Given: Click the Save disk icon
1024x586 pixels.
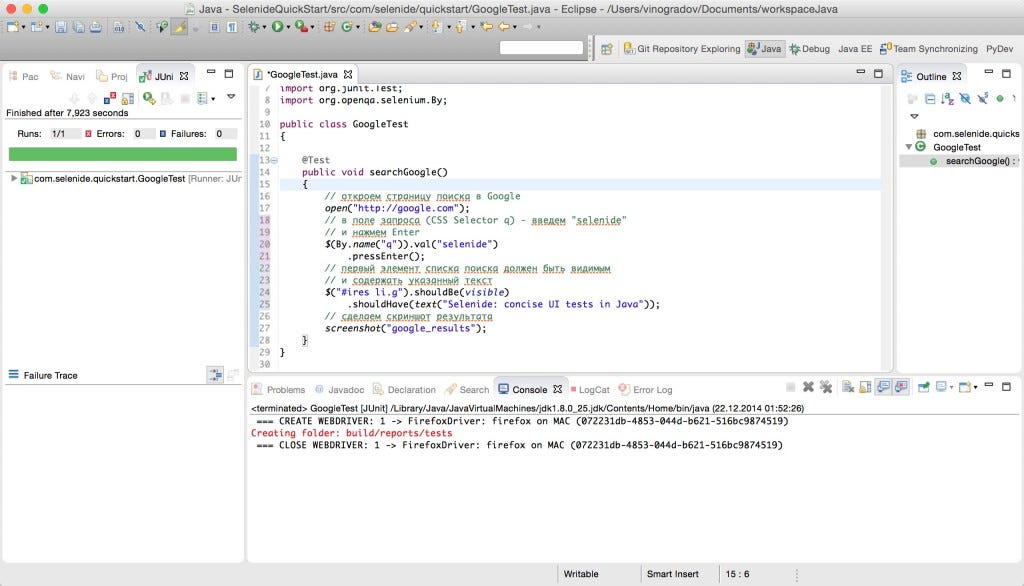Looking at the screenshot, I should click(62, 27).
